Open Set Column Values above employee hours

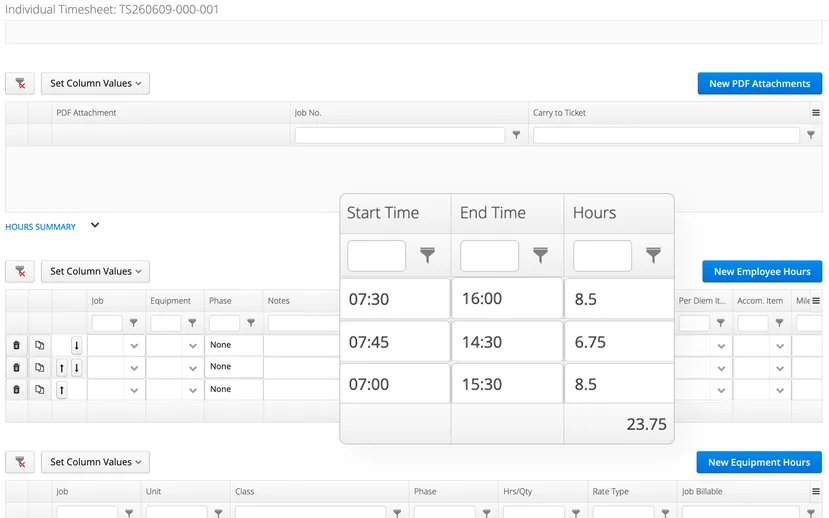(95, 271)
